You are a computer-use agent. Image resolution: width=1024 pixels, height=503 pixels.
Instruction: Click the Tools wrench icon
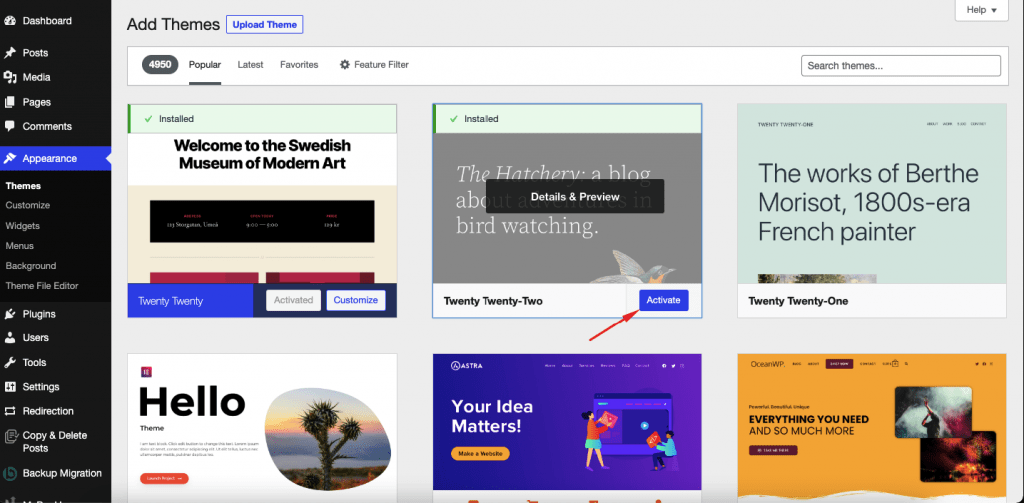click(x=10, y=363)
